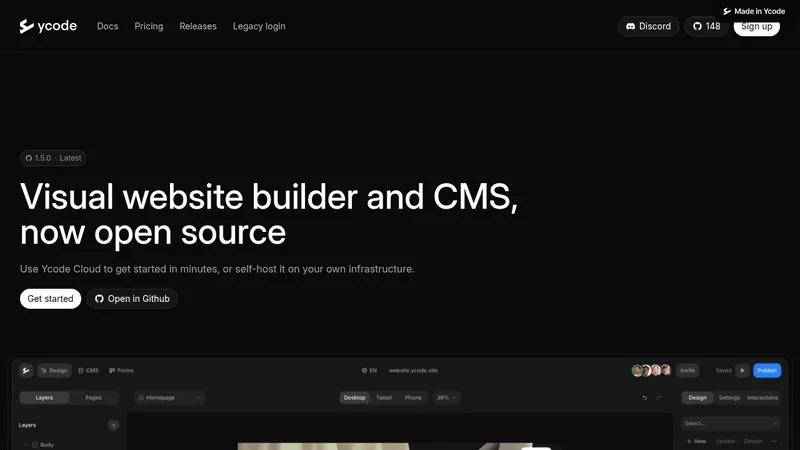Join the Discord community button

[x=648, y=26]
